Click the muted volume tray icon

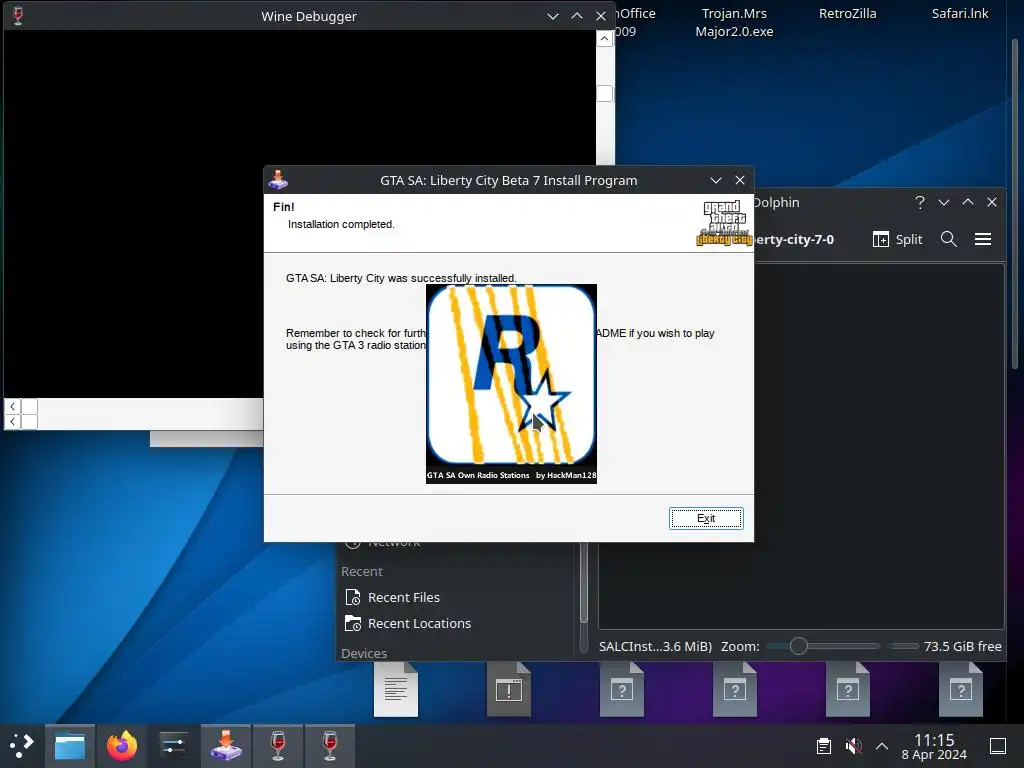coord(853,745)
